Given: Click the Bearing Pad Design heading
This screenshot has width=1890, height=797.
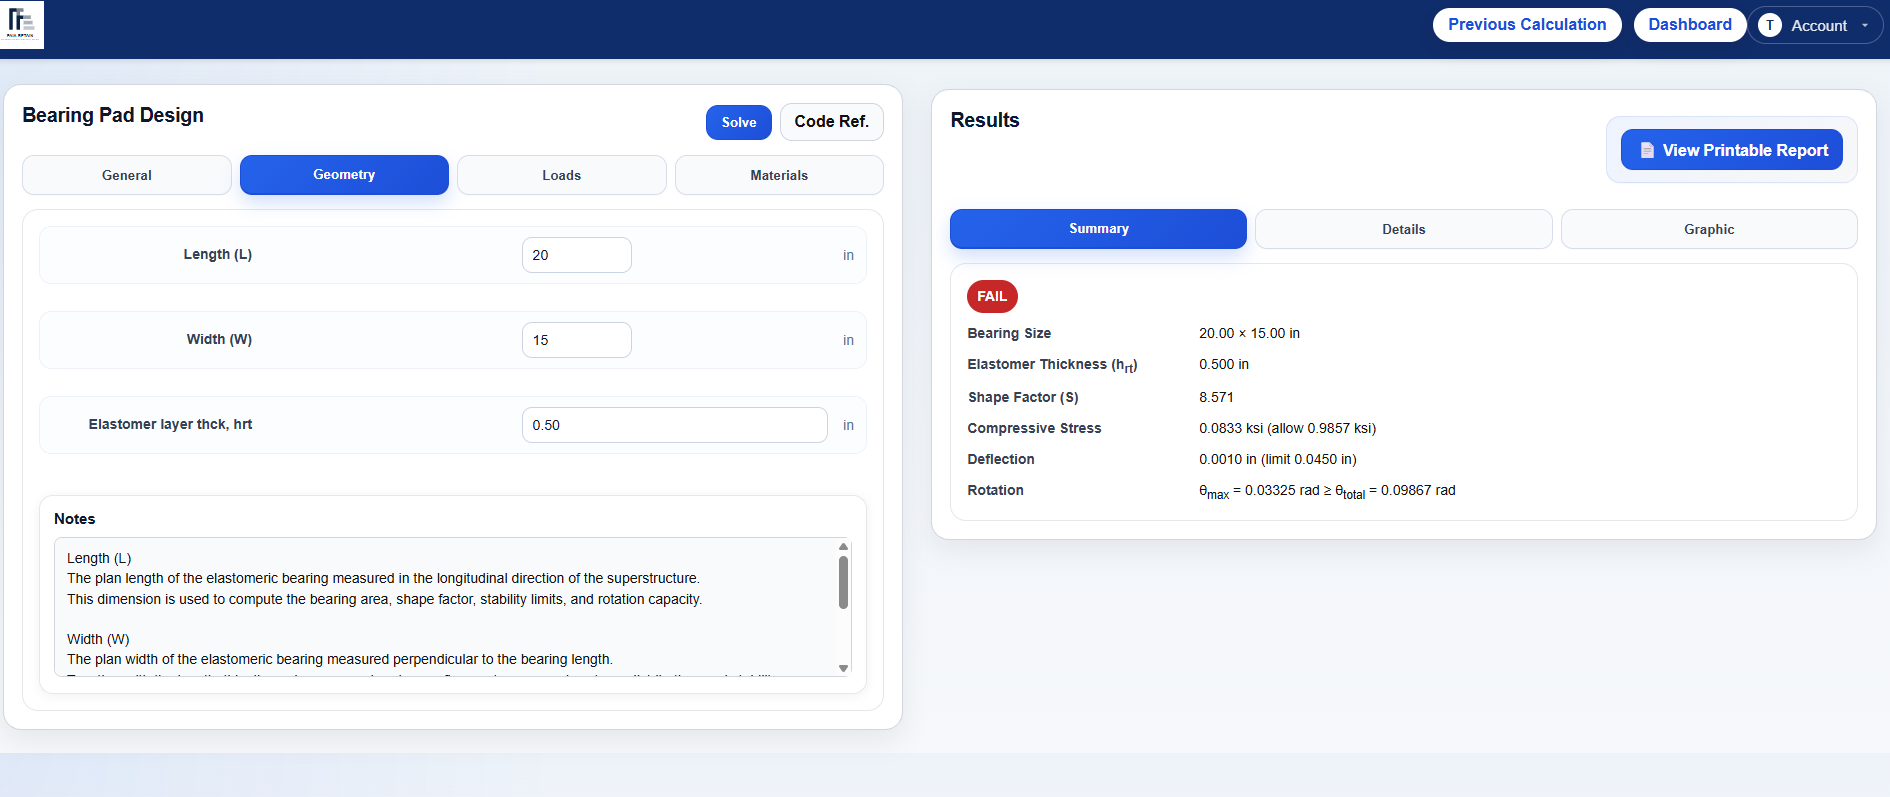Looking at the screenshot, I should 113,115.
